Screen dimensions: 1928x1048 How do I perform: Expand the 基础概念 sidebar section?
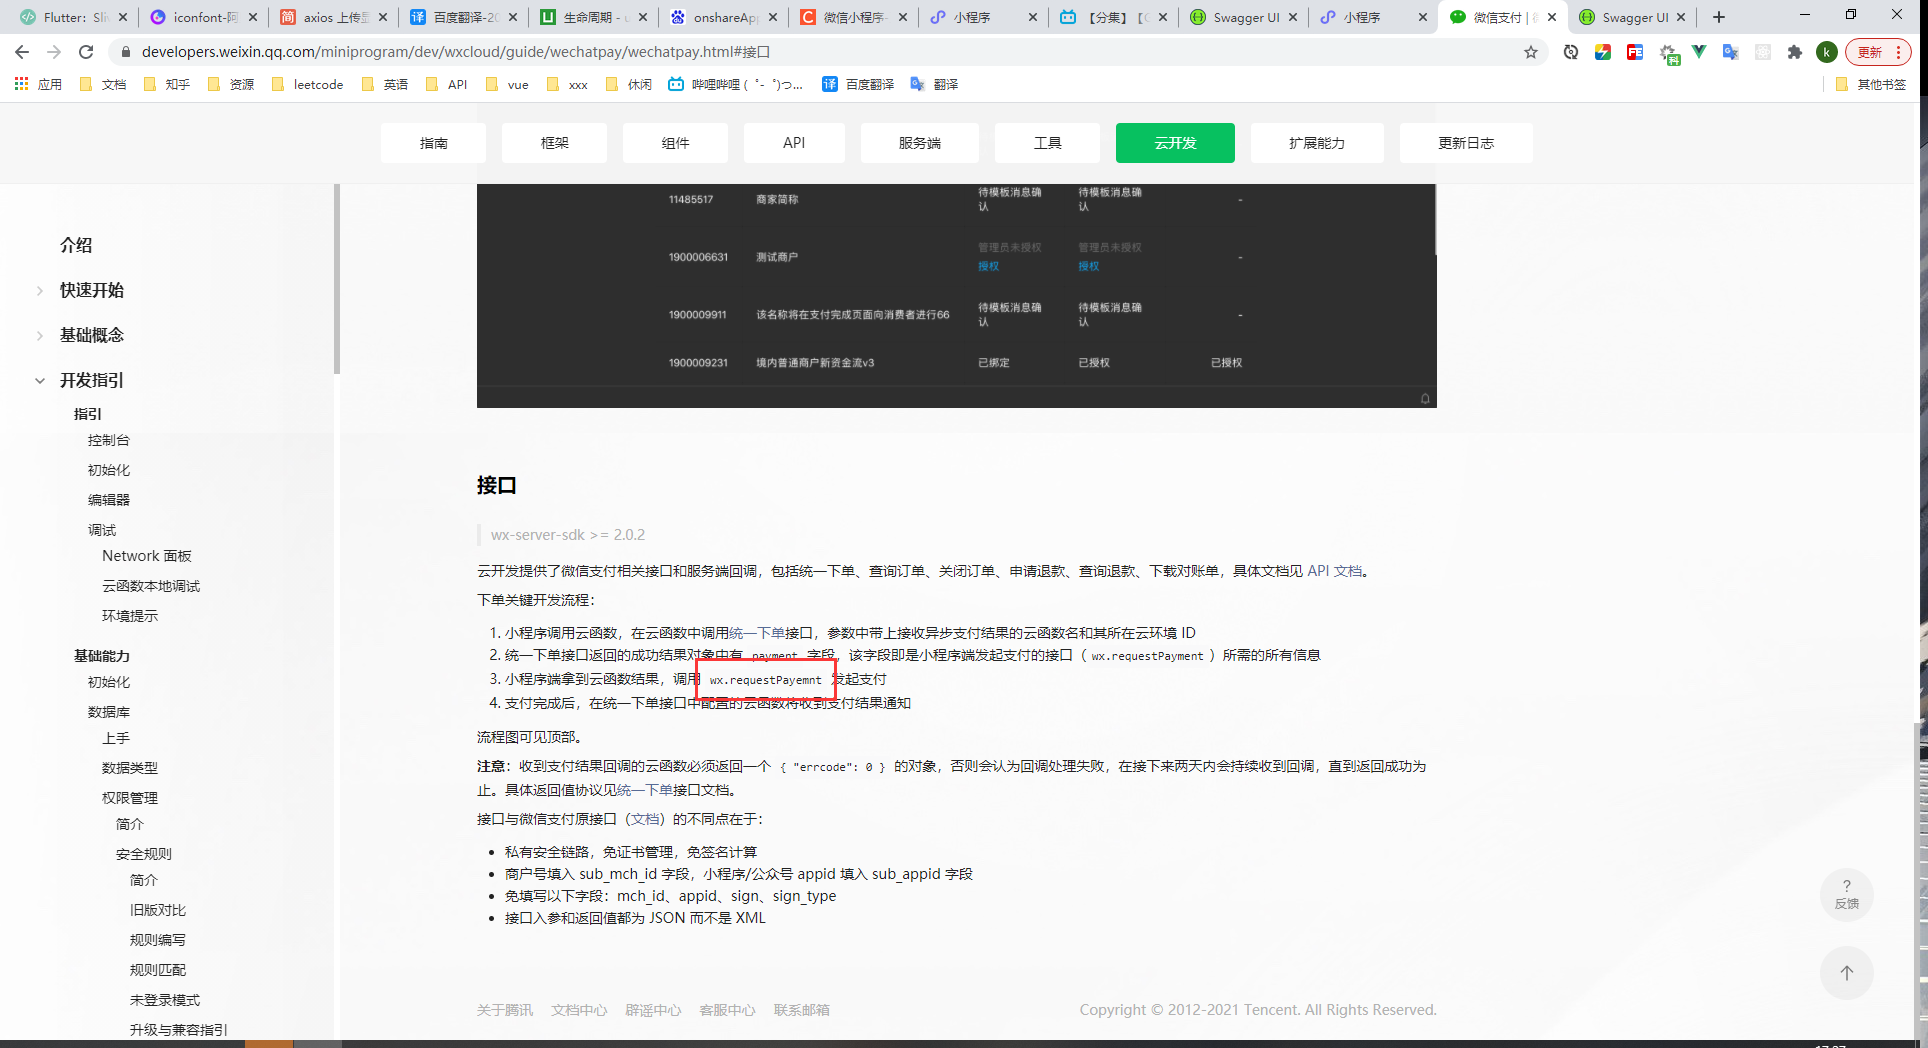40,335
